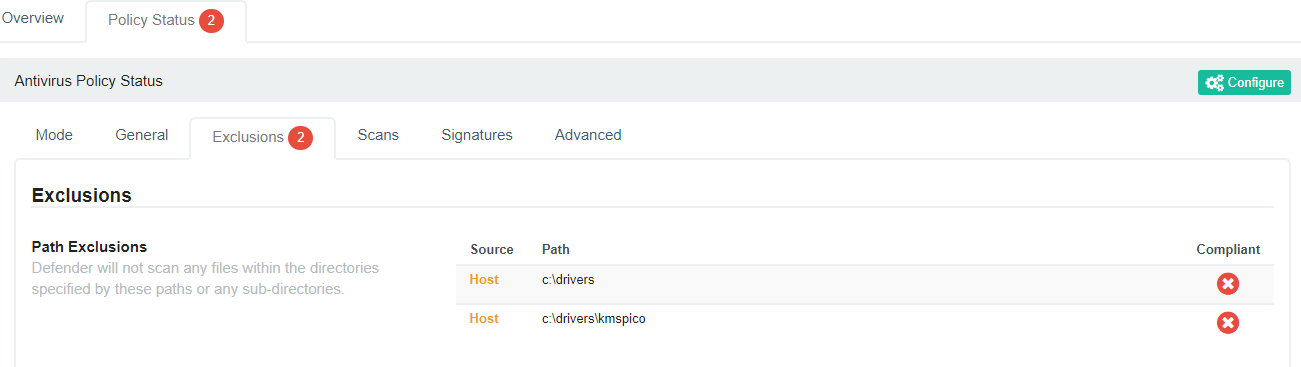Select the c:\drivers path entry
This screenshot has height=367, width=1301.
[568, 280]
